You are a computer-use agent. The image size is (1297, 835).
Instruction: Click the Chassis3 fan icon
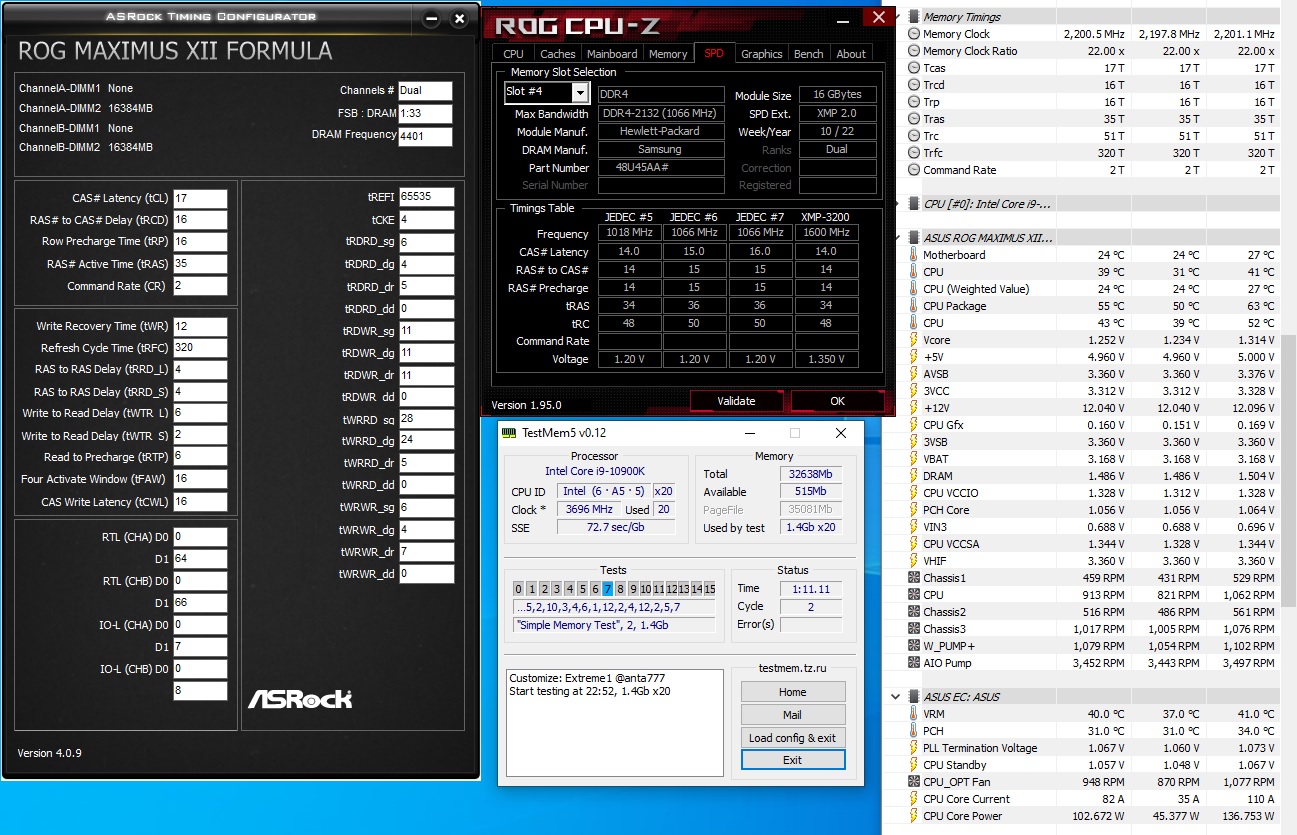click(x=914, y=629)
